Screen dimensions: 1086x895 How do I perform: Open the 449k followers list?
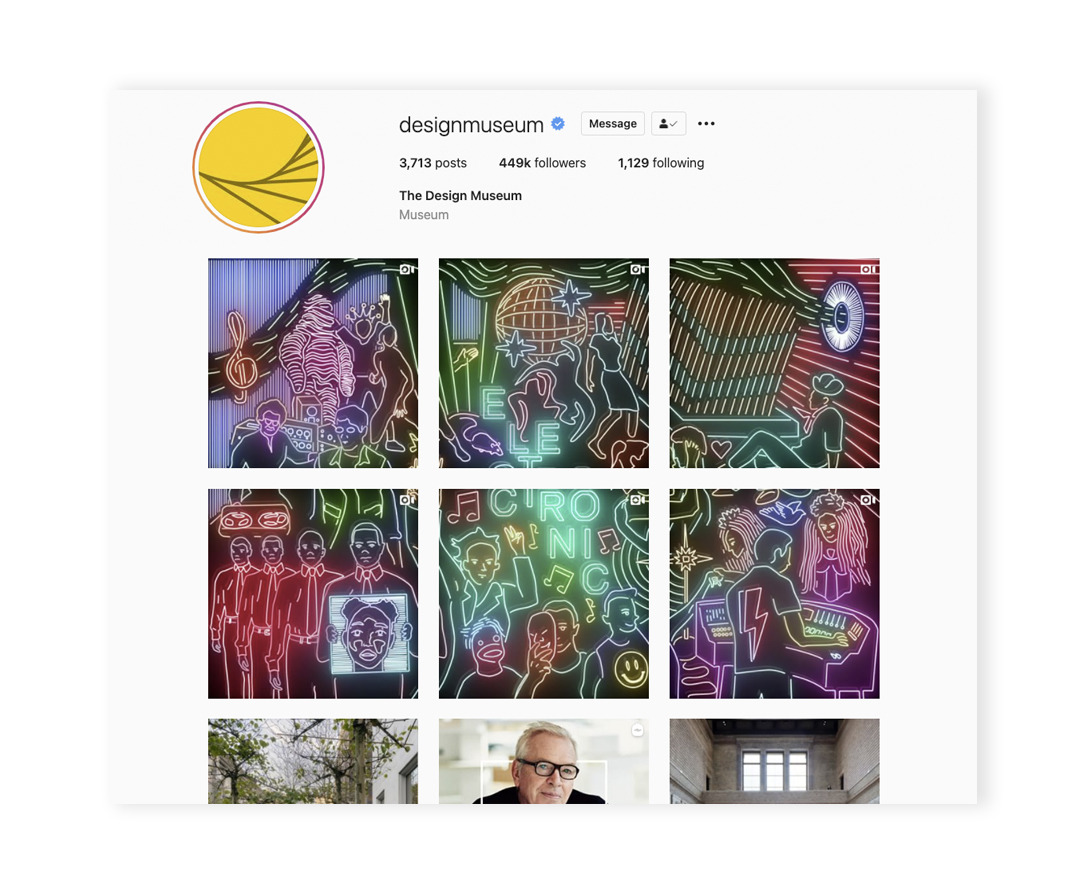pos(542,163)
